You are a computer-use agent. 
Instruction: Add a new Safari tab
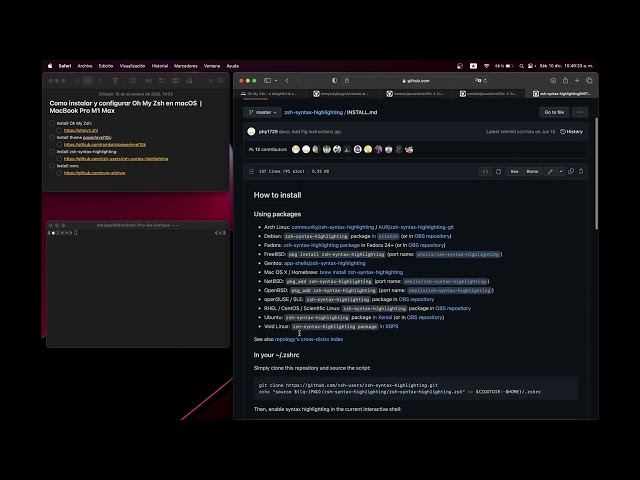(x=577, y=80)
